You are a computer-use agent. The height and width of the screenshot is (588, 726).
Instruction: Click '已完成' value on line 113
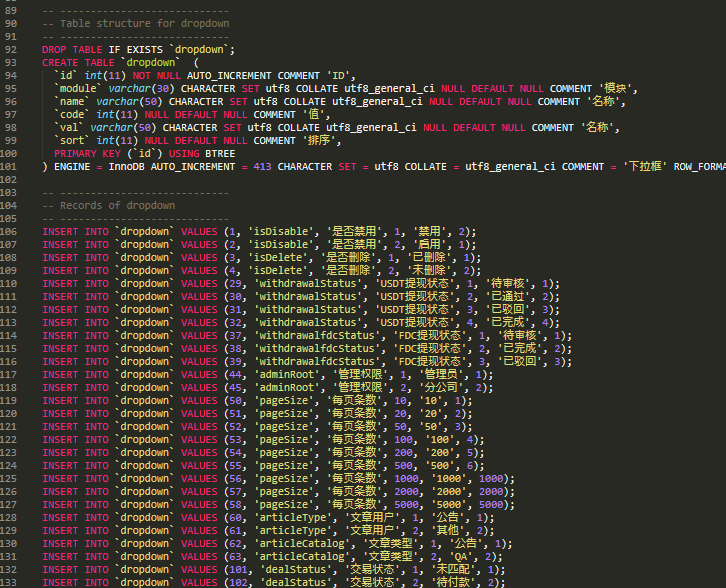pyautogui.click(x=510, y=322)
